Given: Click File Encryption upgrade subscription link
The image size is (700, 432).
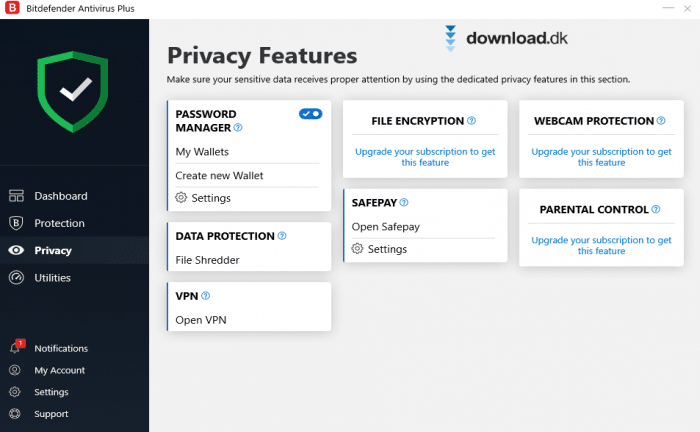Looking at the screenshot, I should (425, 156).
